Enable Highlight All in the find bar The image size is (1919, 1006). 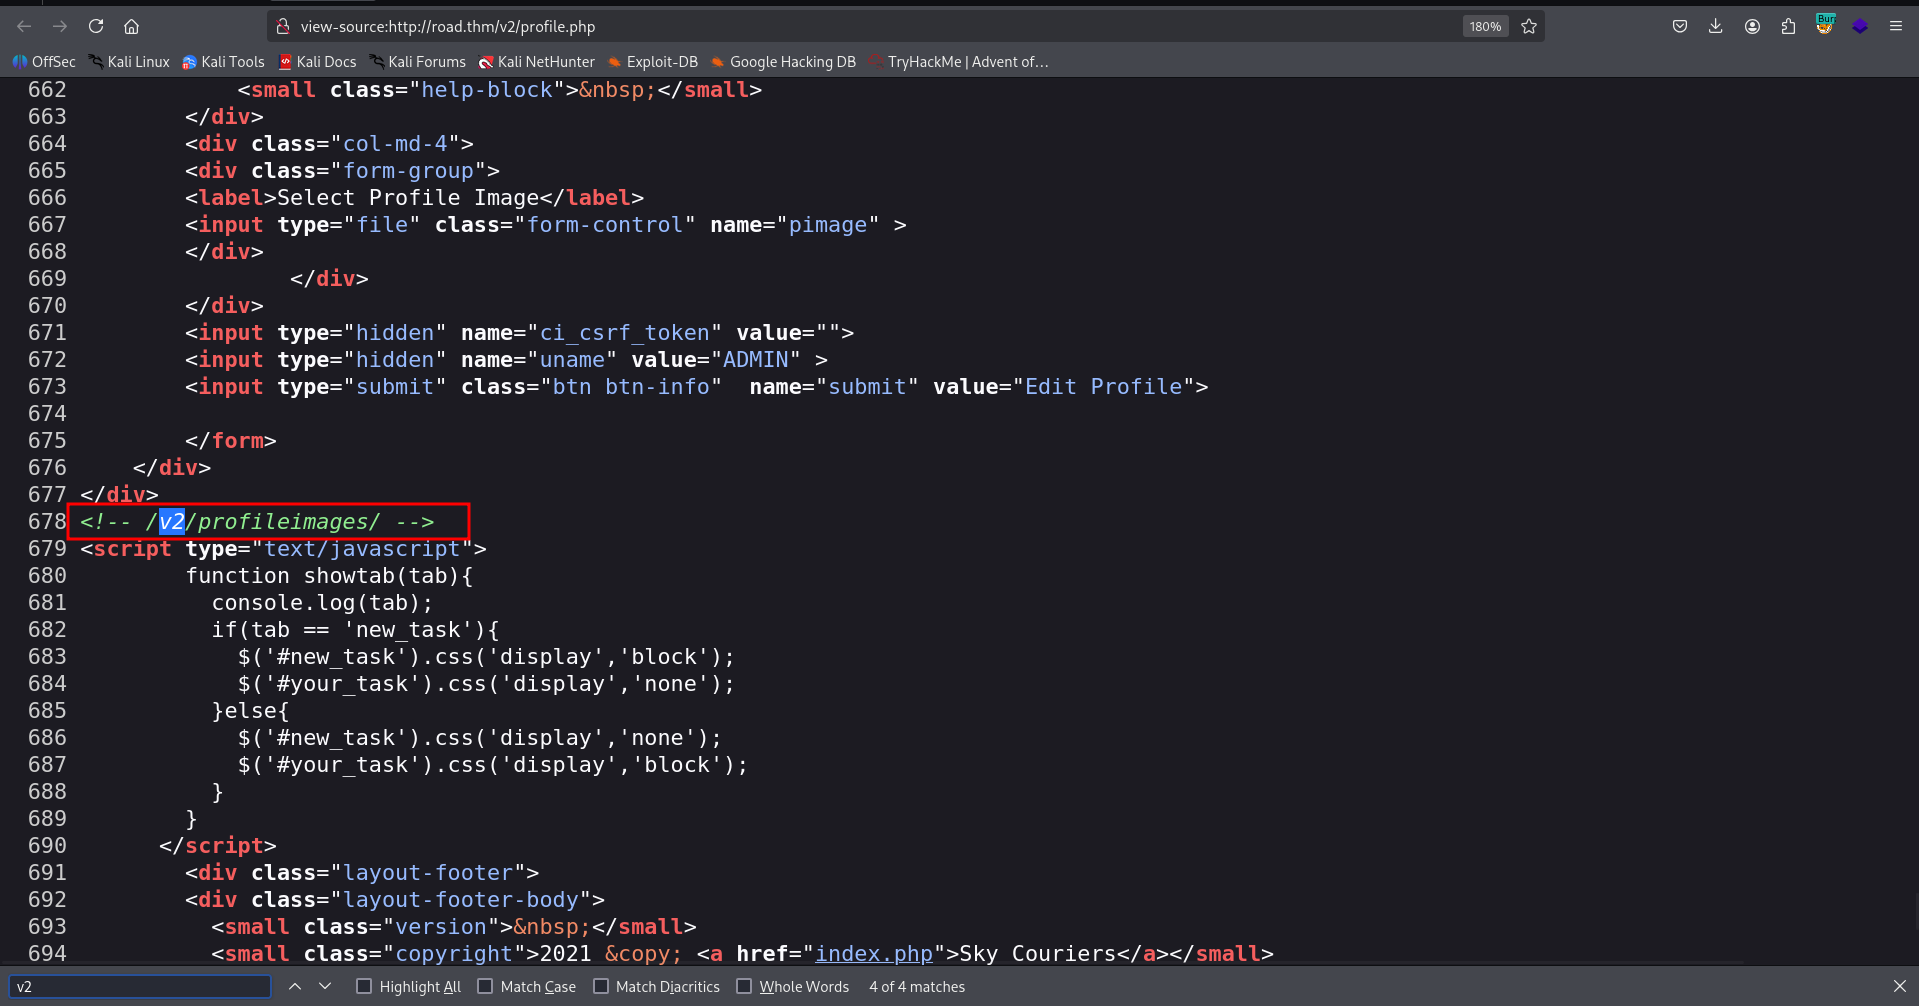pos(365,986)
